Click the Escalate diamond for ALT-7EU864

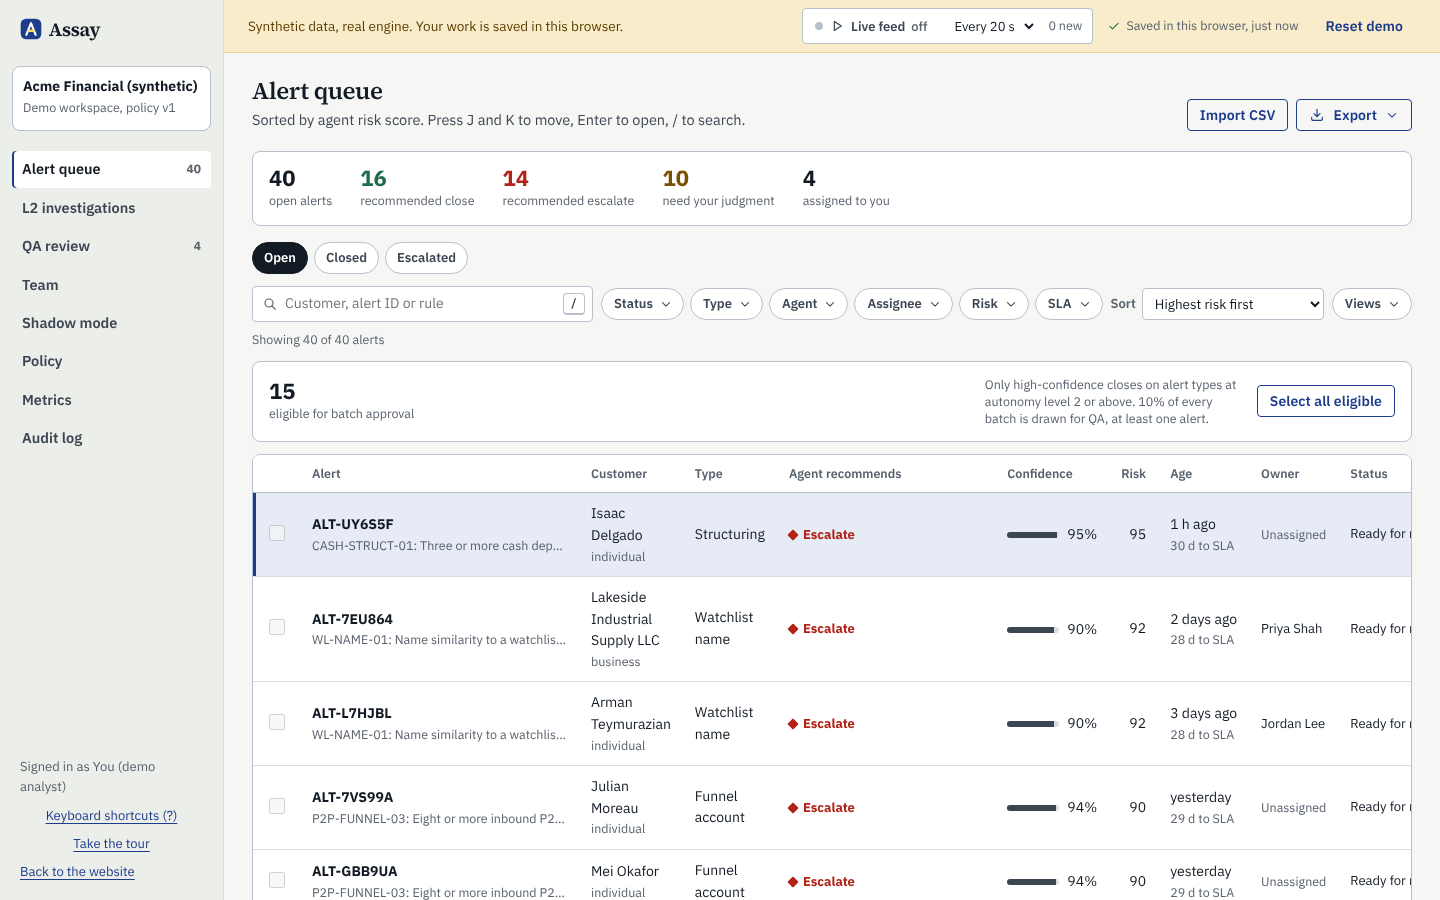point(793,629)
